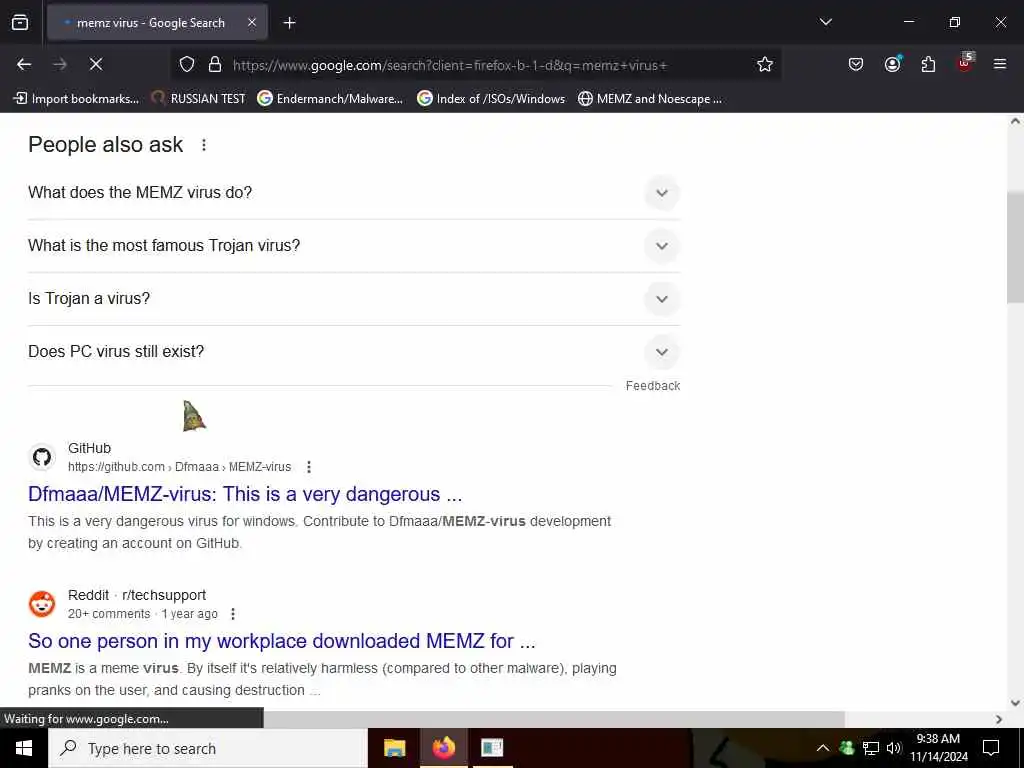Click the green tray icon with figures
Screen dimensions: 1024x768
[x=846, y=748]
